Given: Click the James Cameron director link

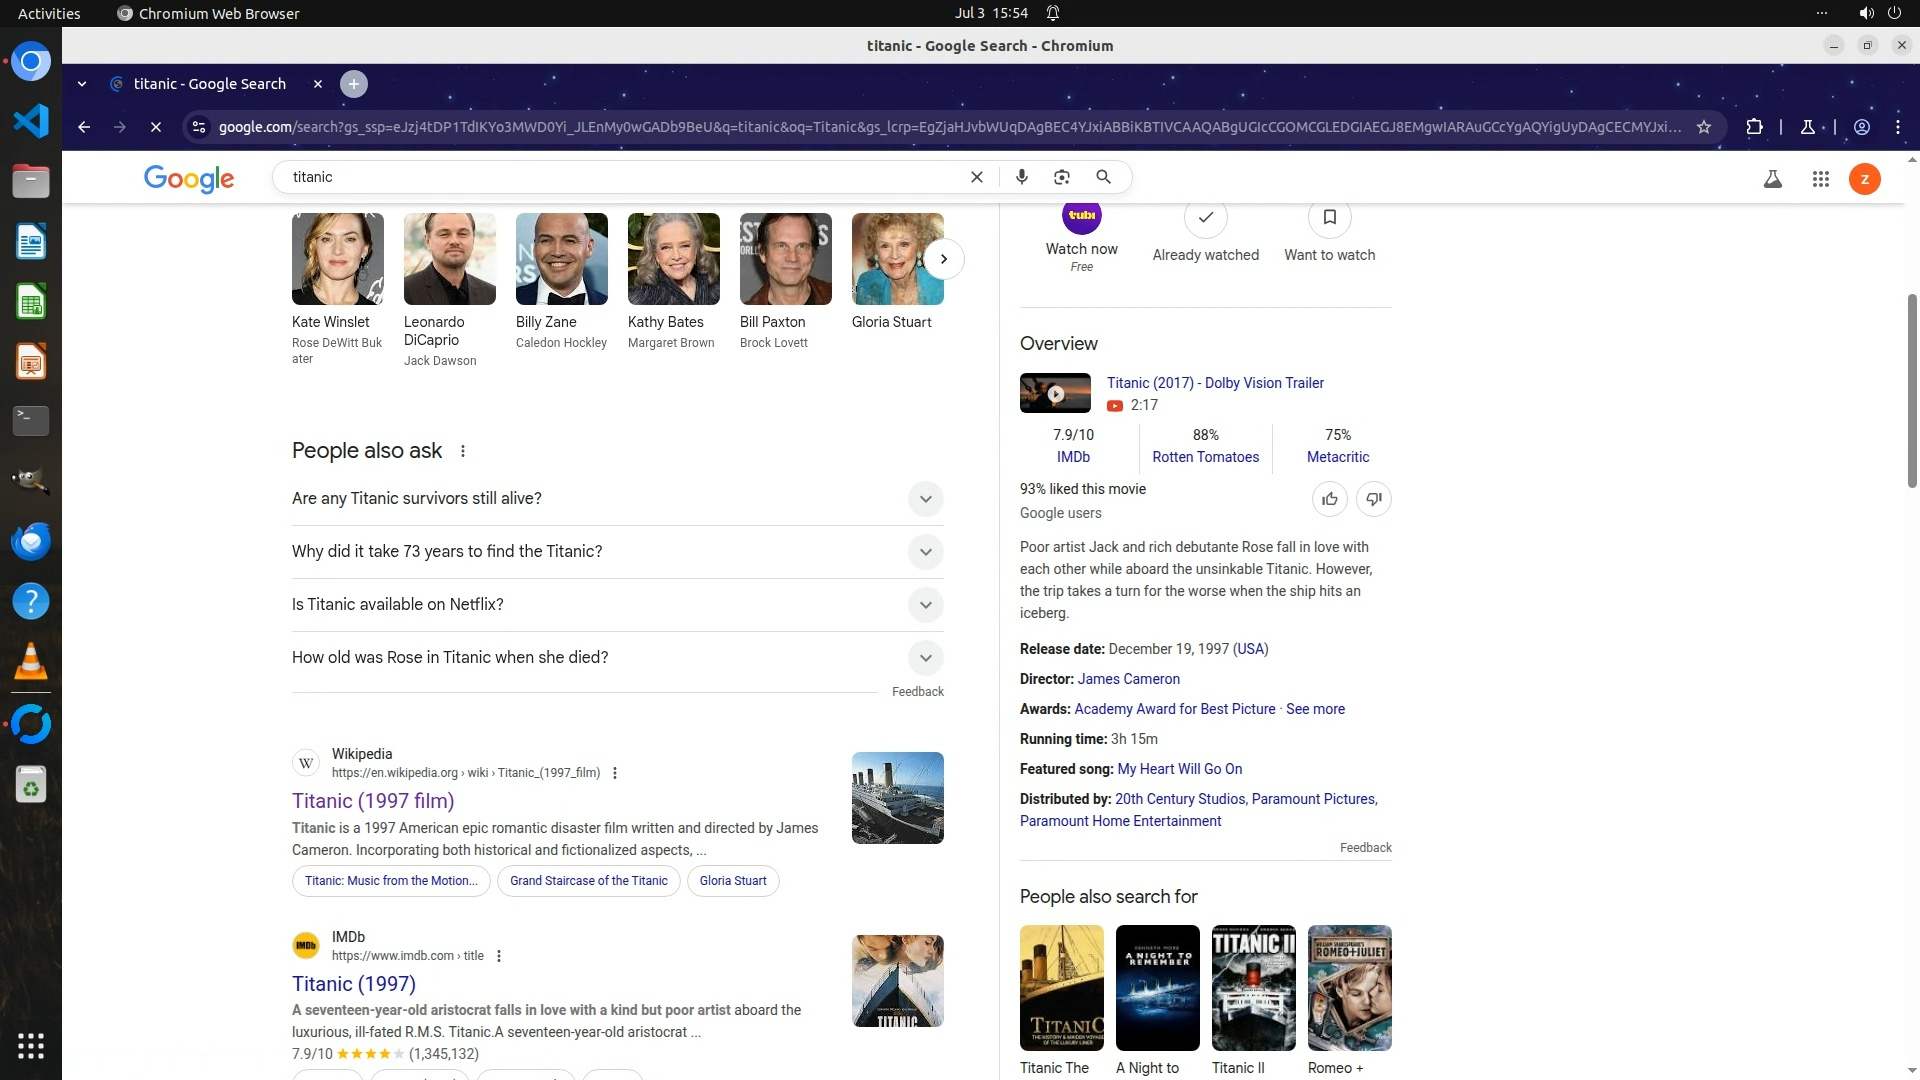Looking at the screenshot, I should (1128, 679).
